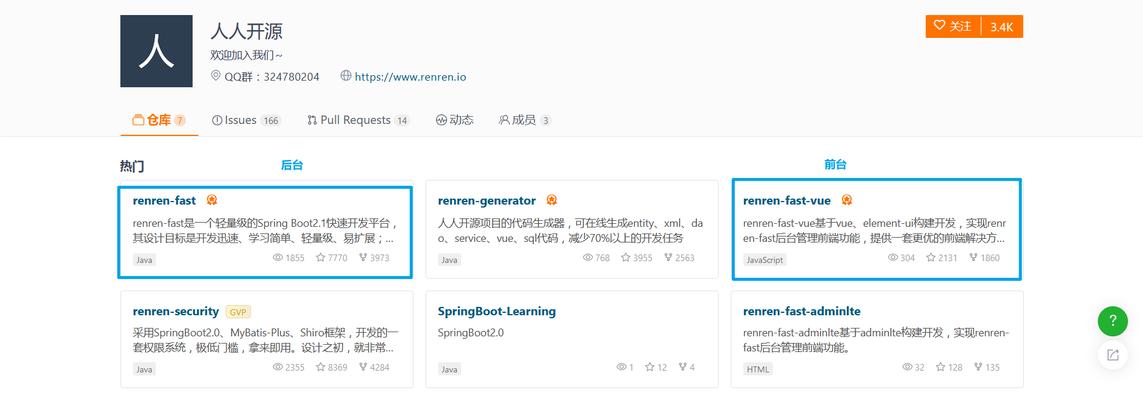Click the renren-fast description text
The height and width of the screenshot is (400, 1143).
tap(265, 230)
